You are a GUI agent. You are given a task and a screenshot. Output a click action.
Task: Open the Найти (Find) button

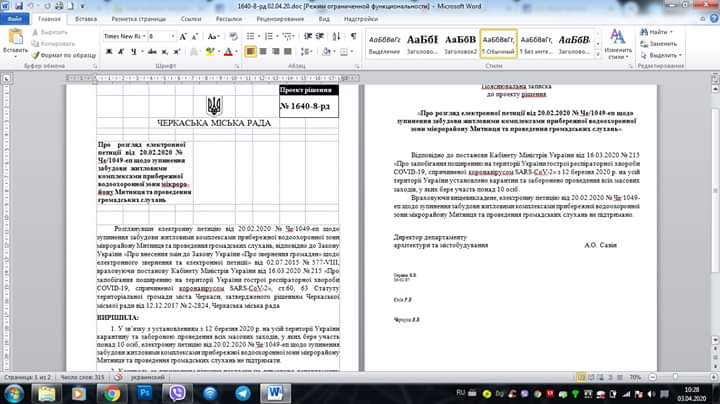[x=656, y=32]
